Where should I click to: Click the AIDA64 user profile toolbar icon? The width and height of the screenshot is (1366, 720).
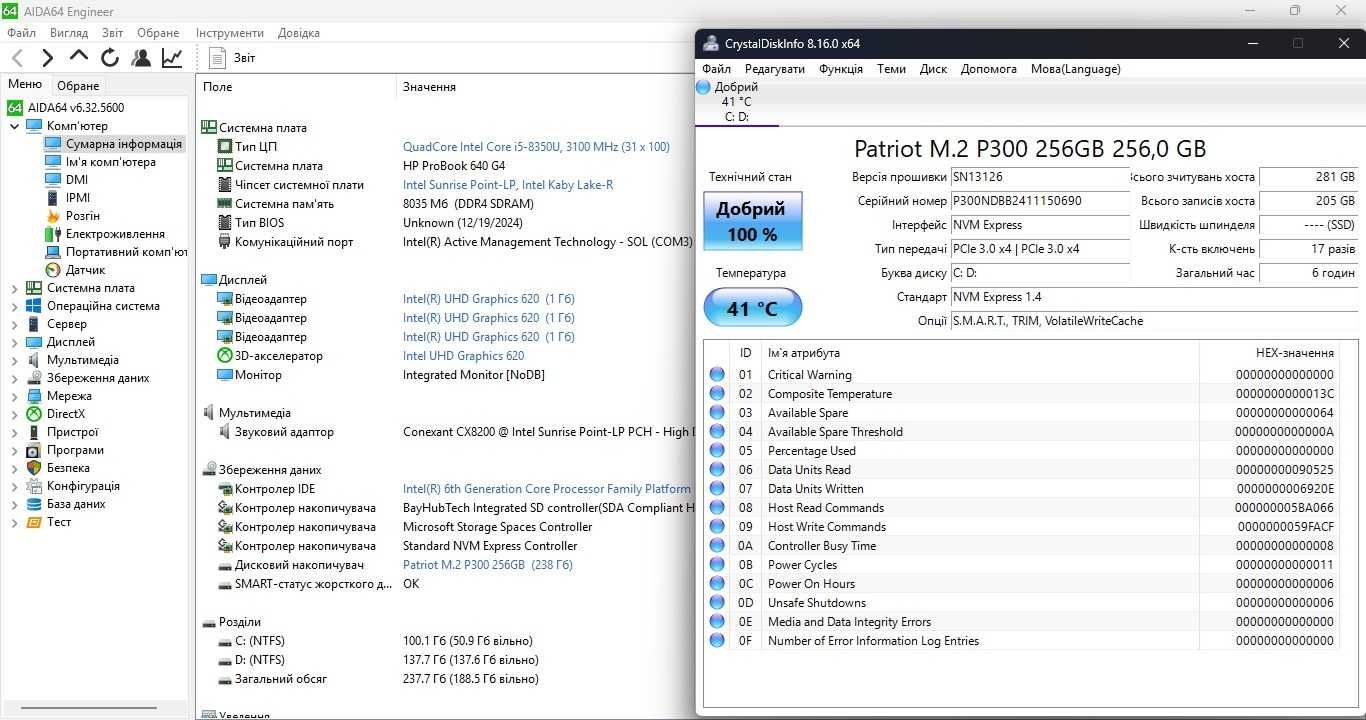(x=141, y=58)
